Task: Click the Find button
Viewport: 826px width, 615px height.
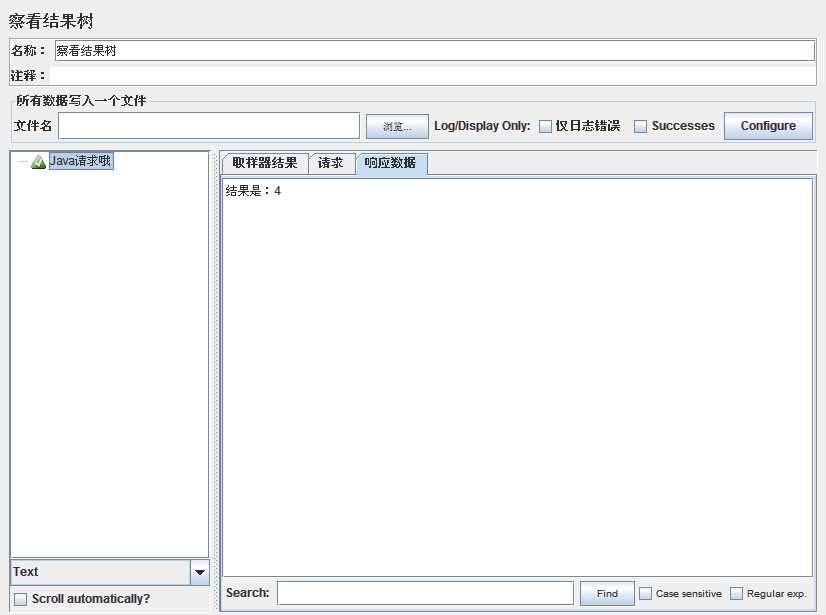Action: [607, 593]
